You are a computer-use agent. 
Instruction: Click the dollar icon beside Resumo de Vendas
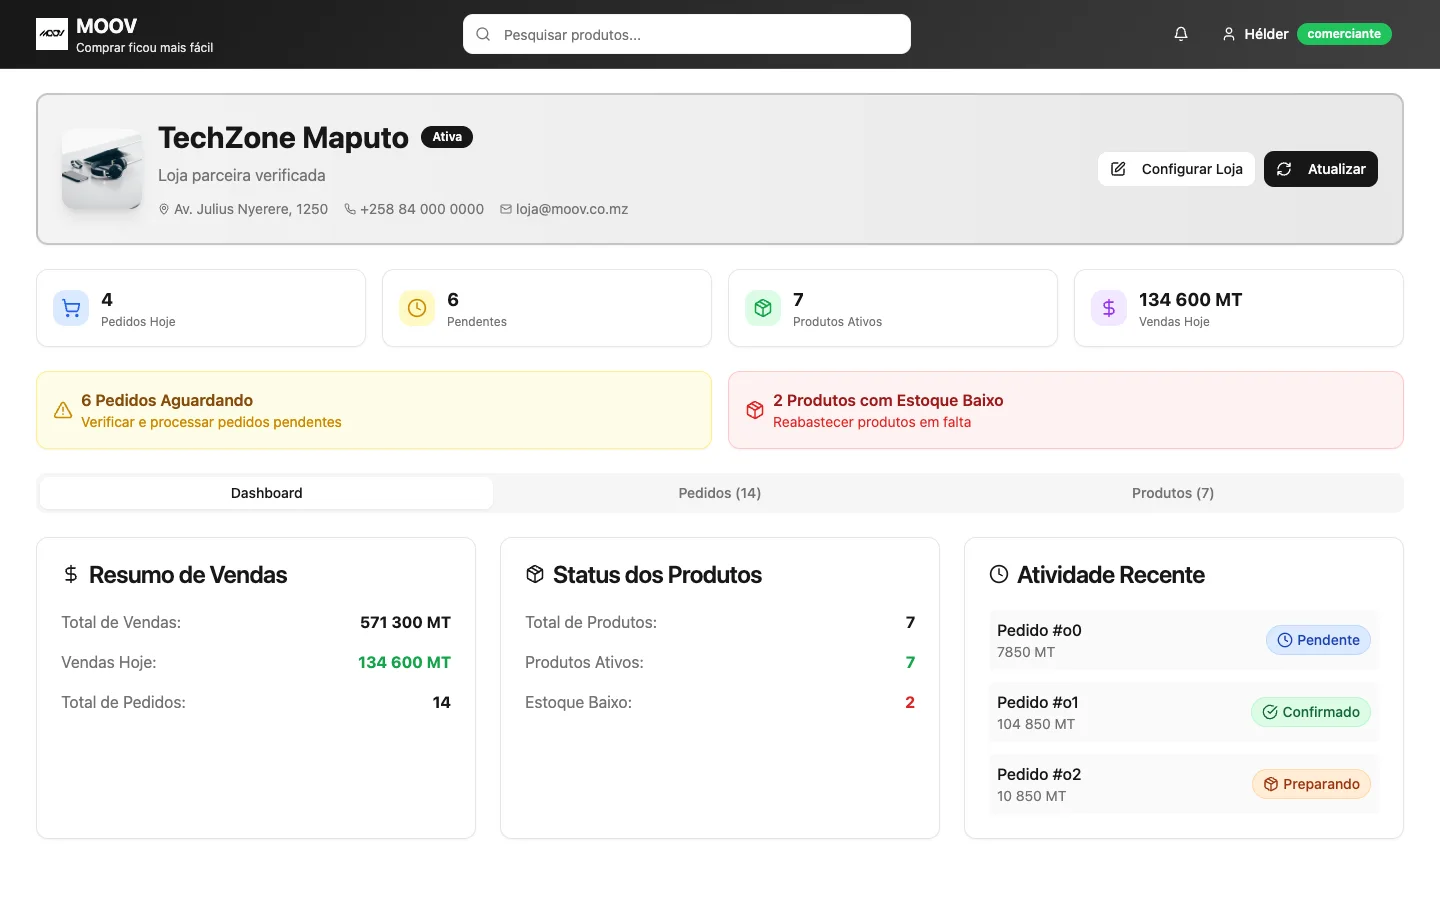tap(71, 574)
